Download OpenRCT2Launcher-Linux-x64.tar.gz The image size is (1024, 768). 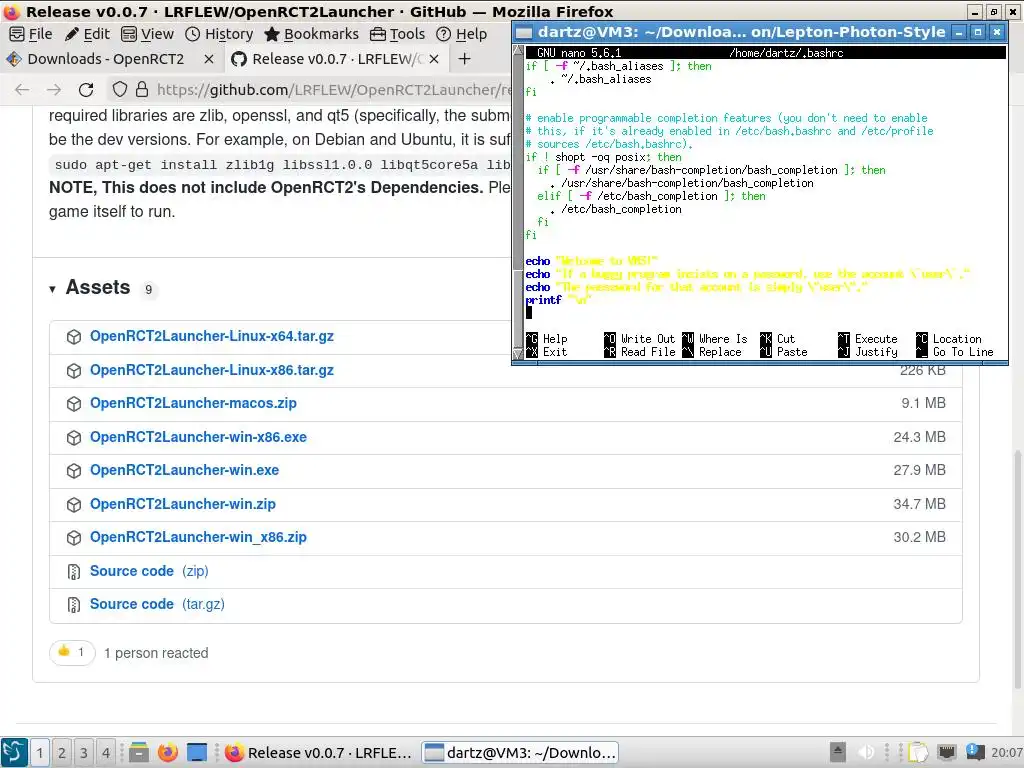(x=212, y=336)
